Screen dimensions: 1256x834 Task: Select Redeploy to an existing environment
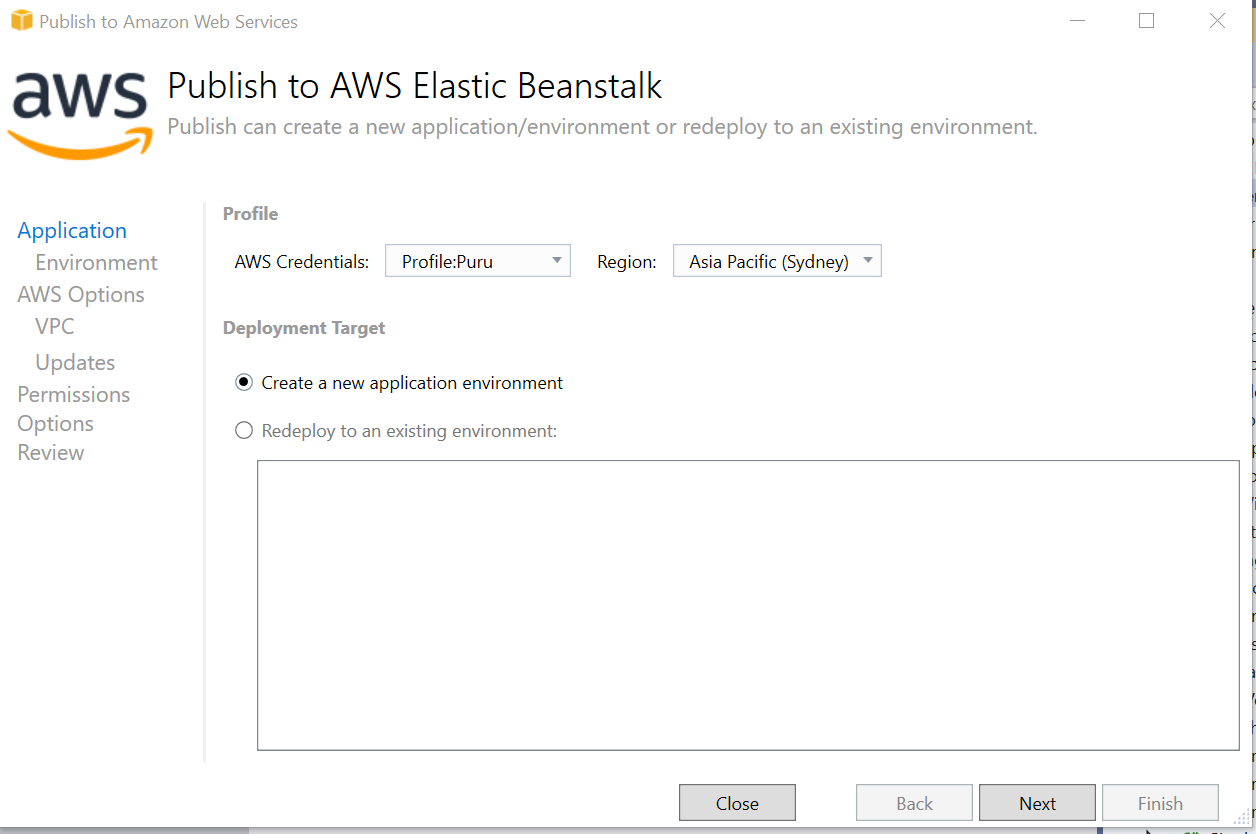click(x=244, y=431)
